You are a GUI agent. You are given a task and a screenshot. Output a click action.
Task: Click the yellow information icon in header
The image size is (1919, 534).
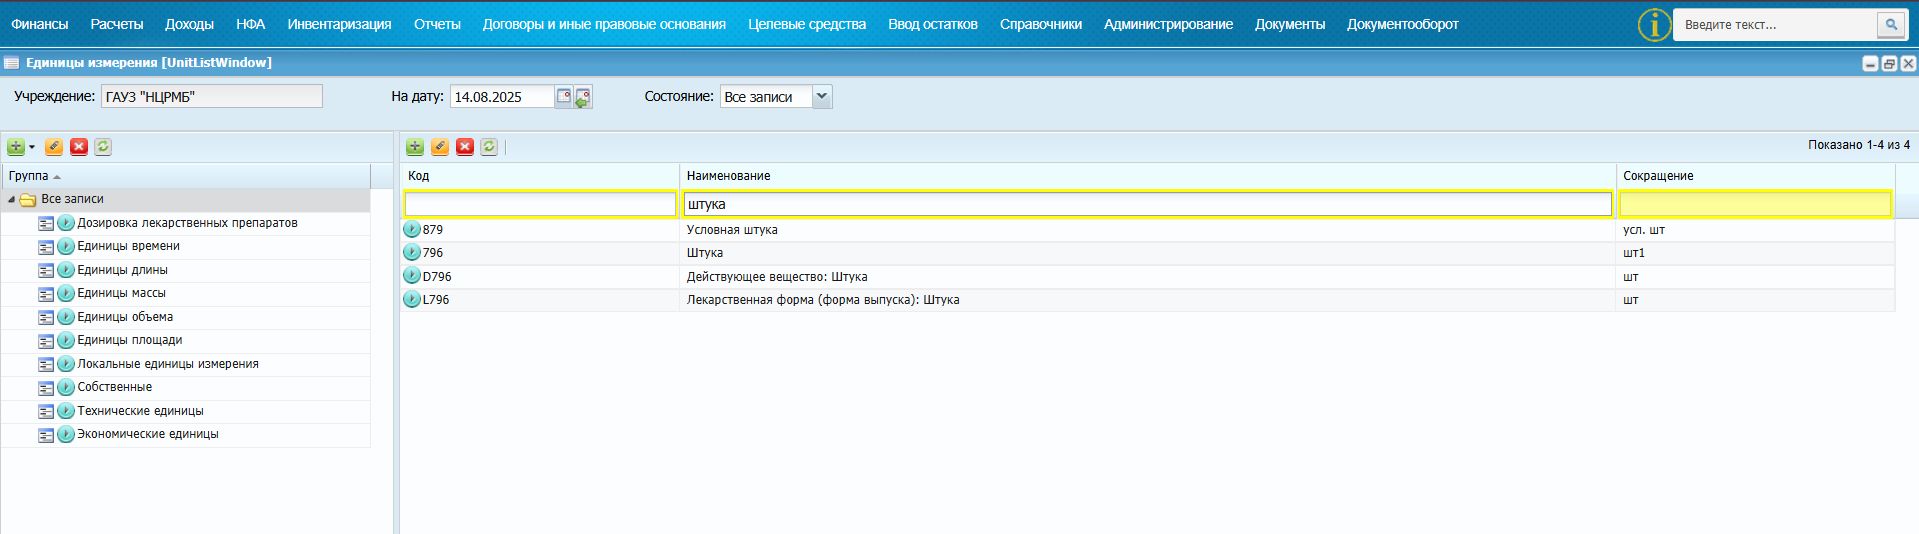coord(1655,25)
